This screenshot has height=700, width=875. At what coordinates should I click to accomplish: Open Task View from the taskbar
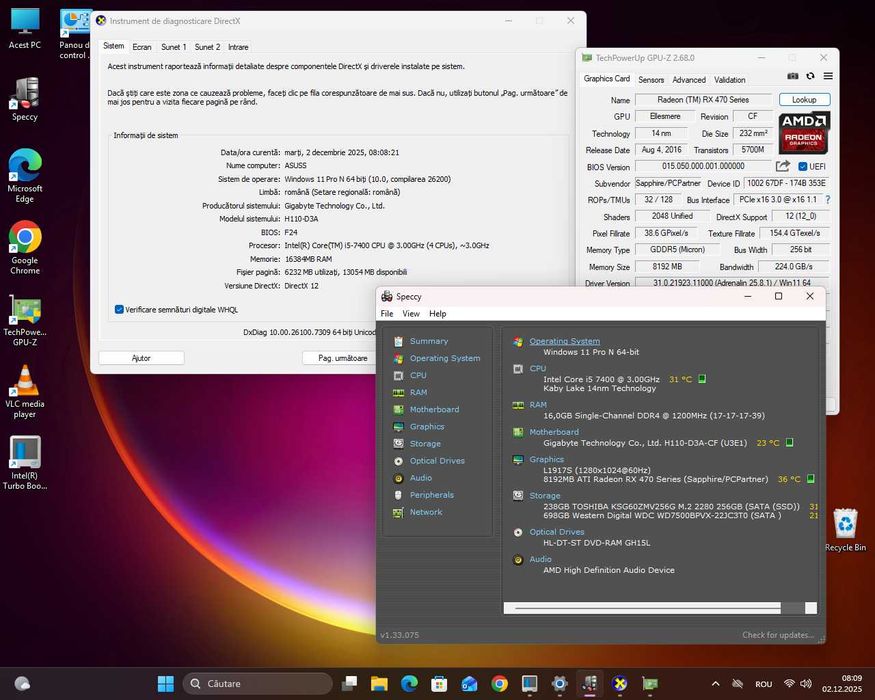350,683
